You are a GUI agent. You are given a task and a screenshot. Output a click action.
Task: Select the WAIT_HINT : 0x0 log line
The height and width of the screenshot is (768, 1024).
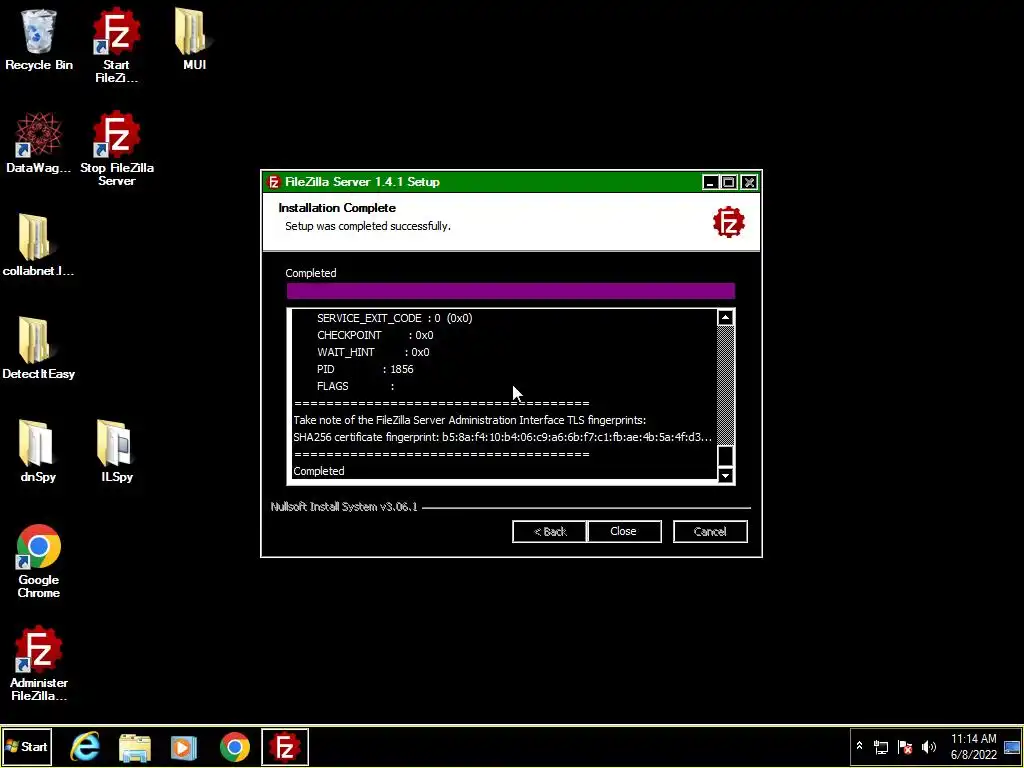point(373,352)
